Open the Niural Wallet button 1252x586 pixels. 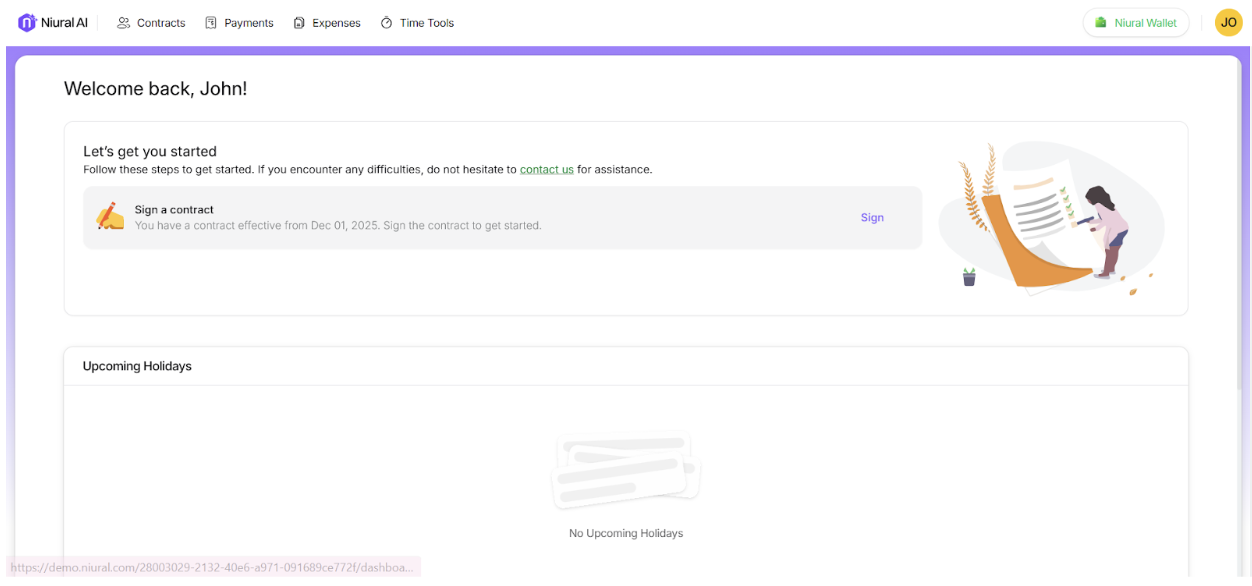tap(1136, 23)
